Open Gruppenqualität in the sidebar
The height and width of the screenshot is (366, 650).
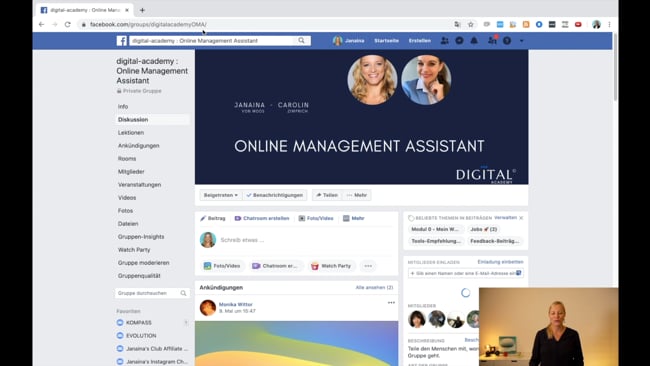tap(139, 276)
